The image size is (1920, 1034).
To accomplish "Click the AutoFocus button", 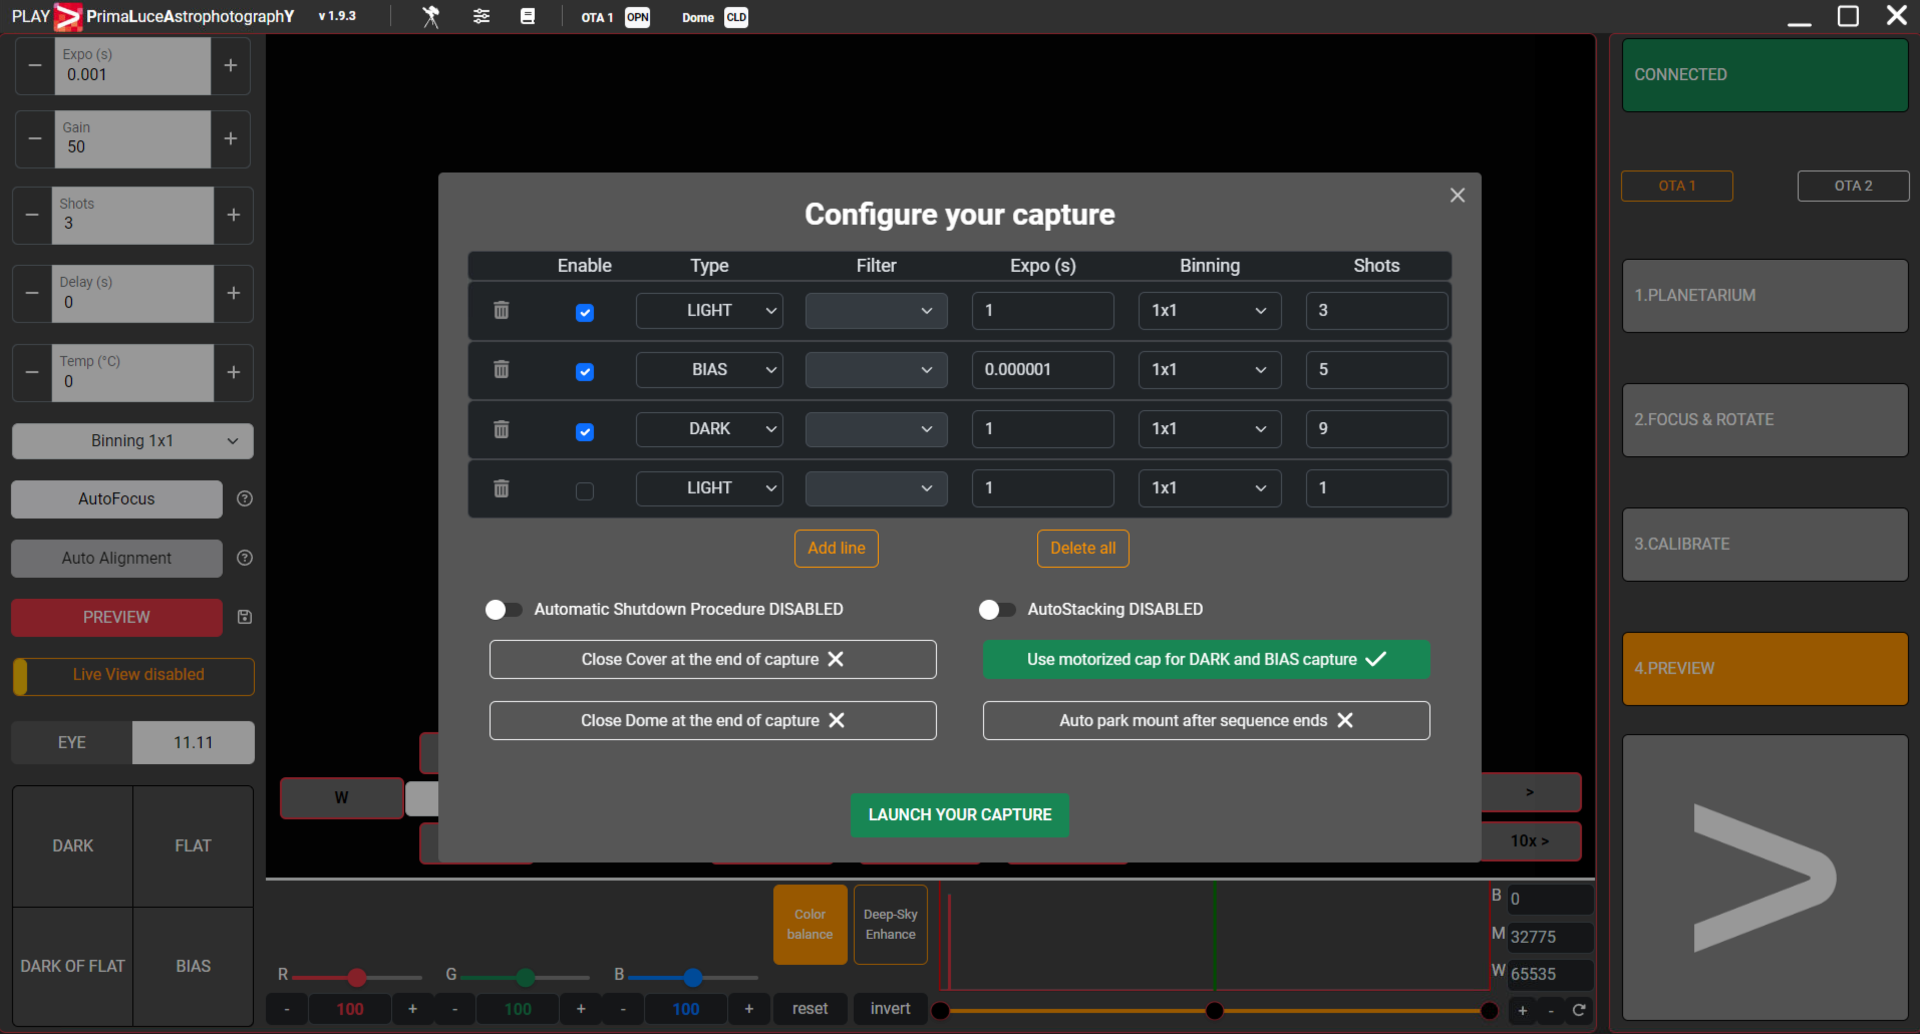I will [117, 499].
